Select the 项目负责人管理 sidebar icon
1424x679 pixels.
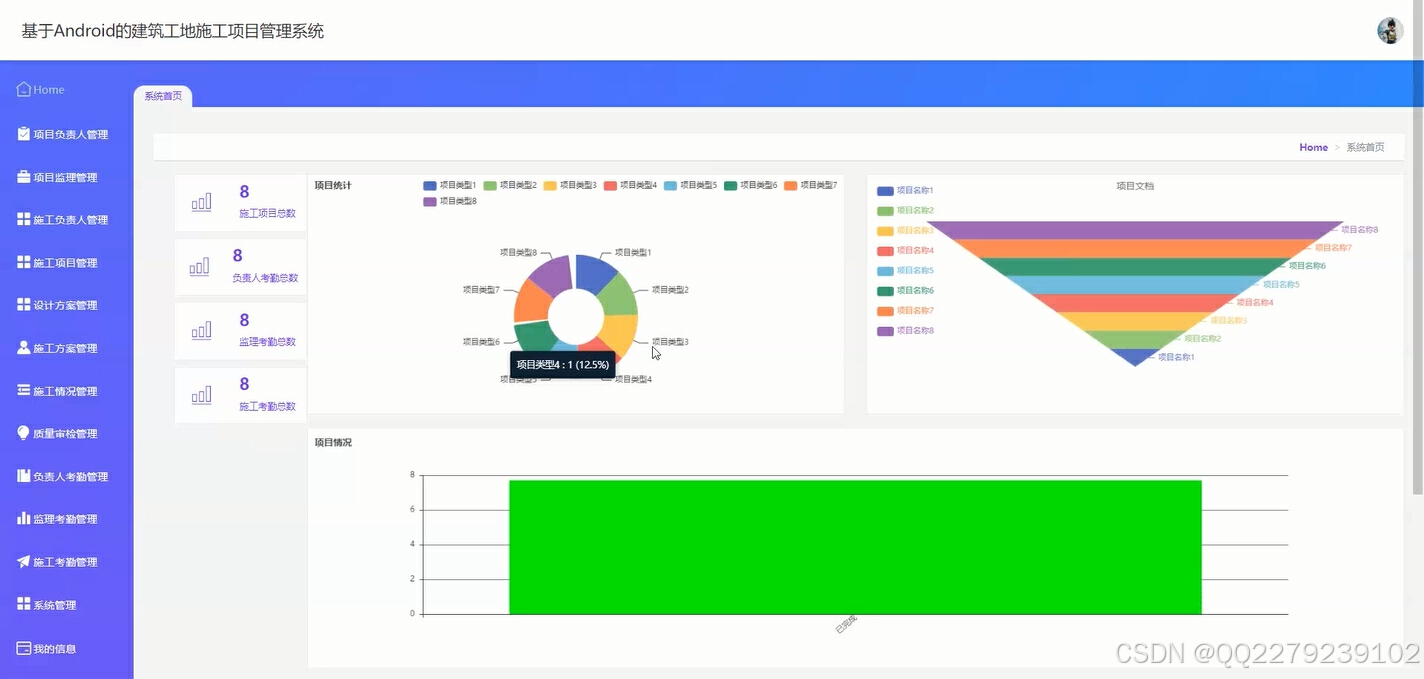[23, 133]
